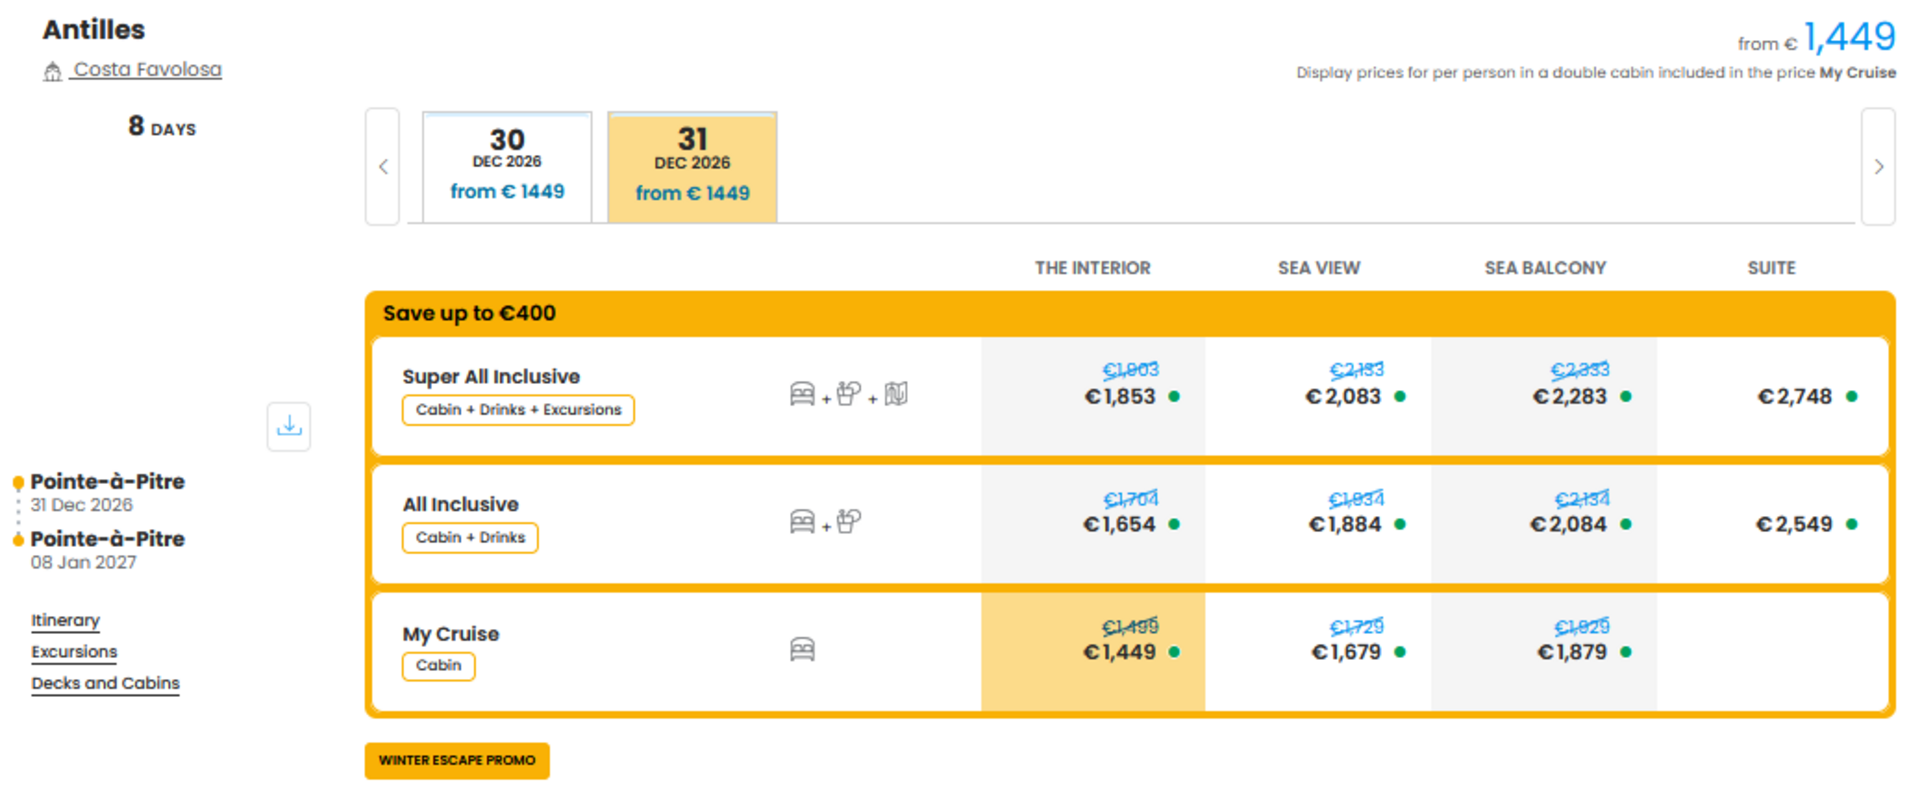This screenshot has width=1909, height=800.
Task: Show earlier departure dates with left chevron
Action: pyautogui.click(x=383, y=167)
